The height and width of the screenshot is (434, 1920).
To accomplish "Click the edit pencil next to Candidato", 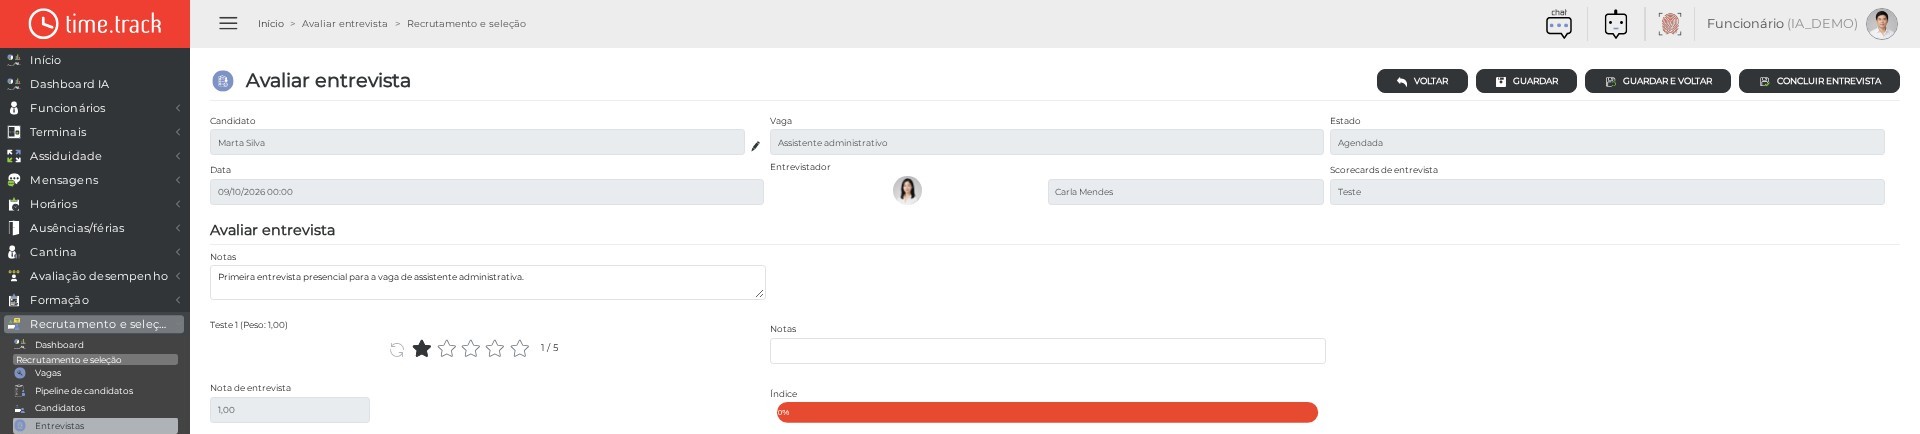I will (755, 146).
